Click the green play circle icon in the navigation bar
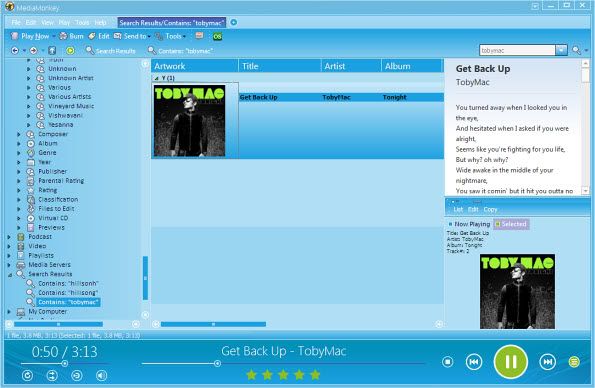The image size is (595, 388). pyautogui.click(x=70, y=50)
